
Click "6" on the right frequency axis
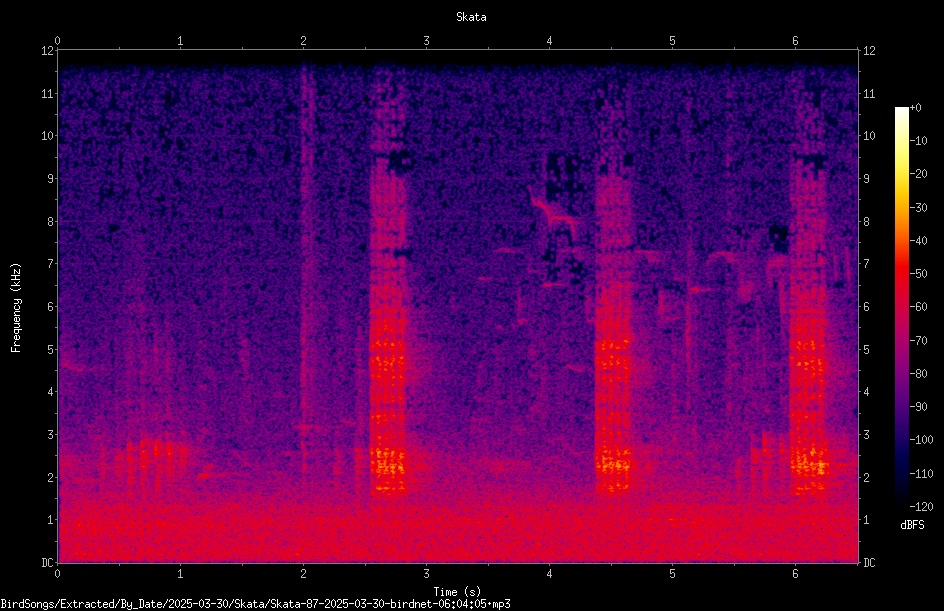click(866, 306)
